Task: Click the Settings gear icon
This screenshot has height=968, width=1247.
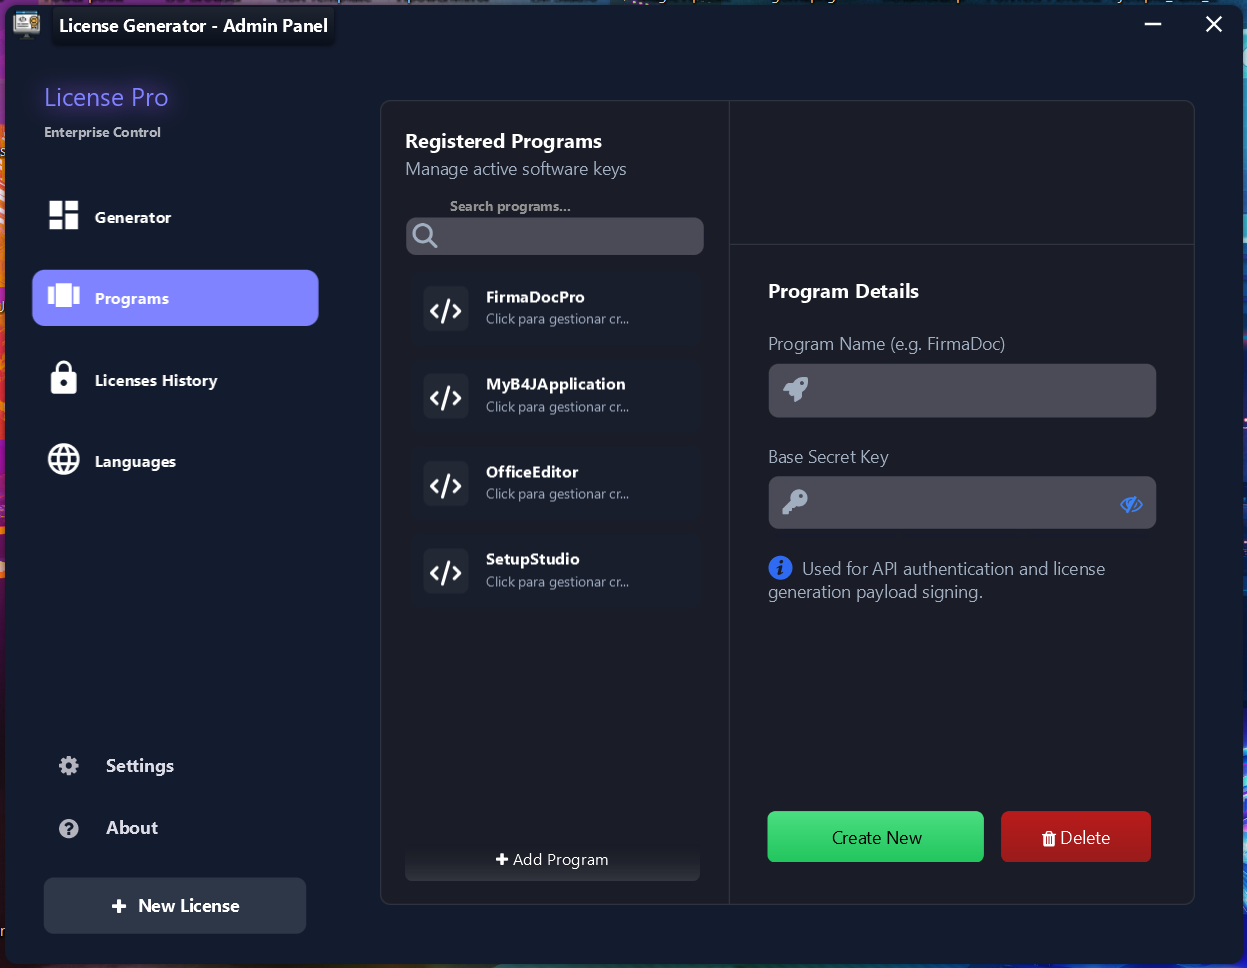Action: point(69,766)
